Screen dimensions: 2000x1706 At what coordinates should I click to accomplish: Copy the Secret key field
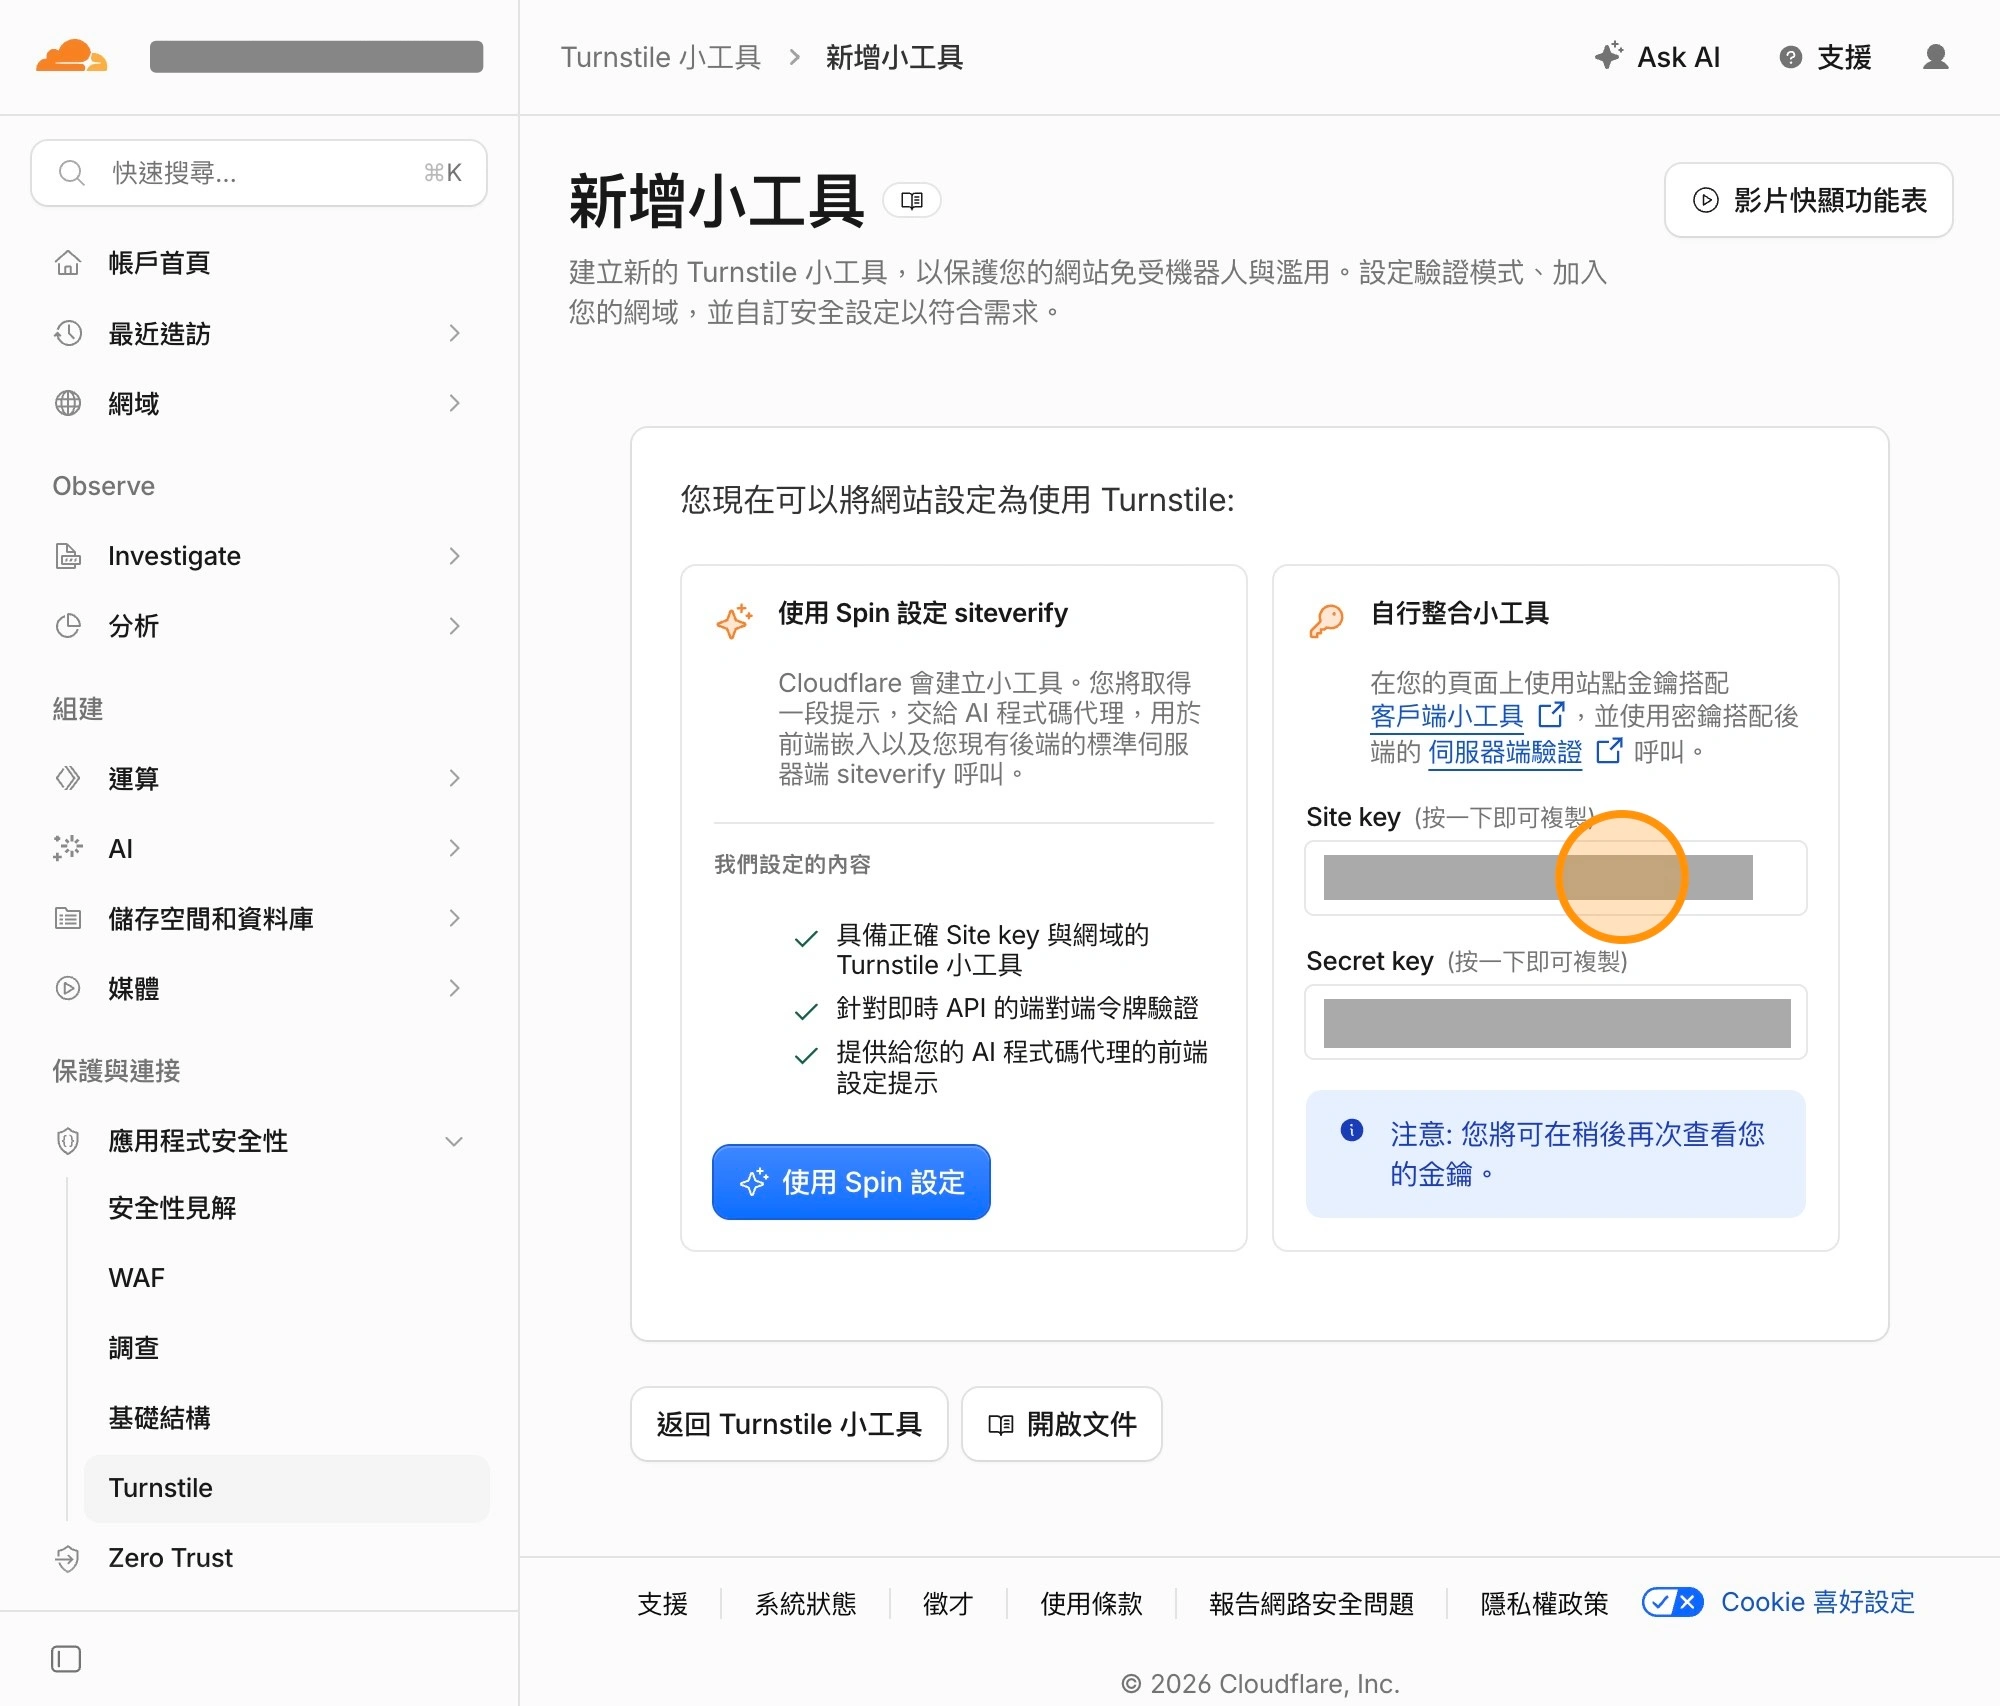click(1555, 1022)
